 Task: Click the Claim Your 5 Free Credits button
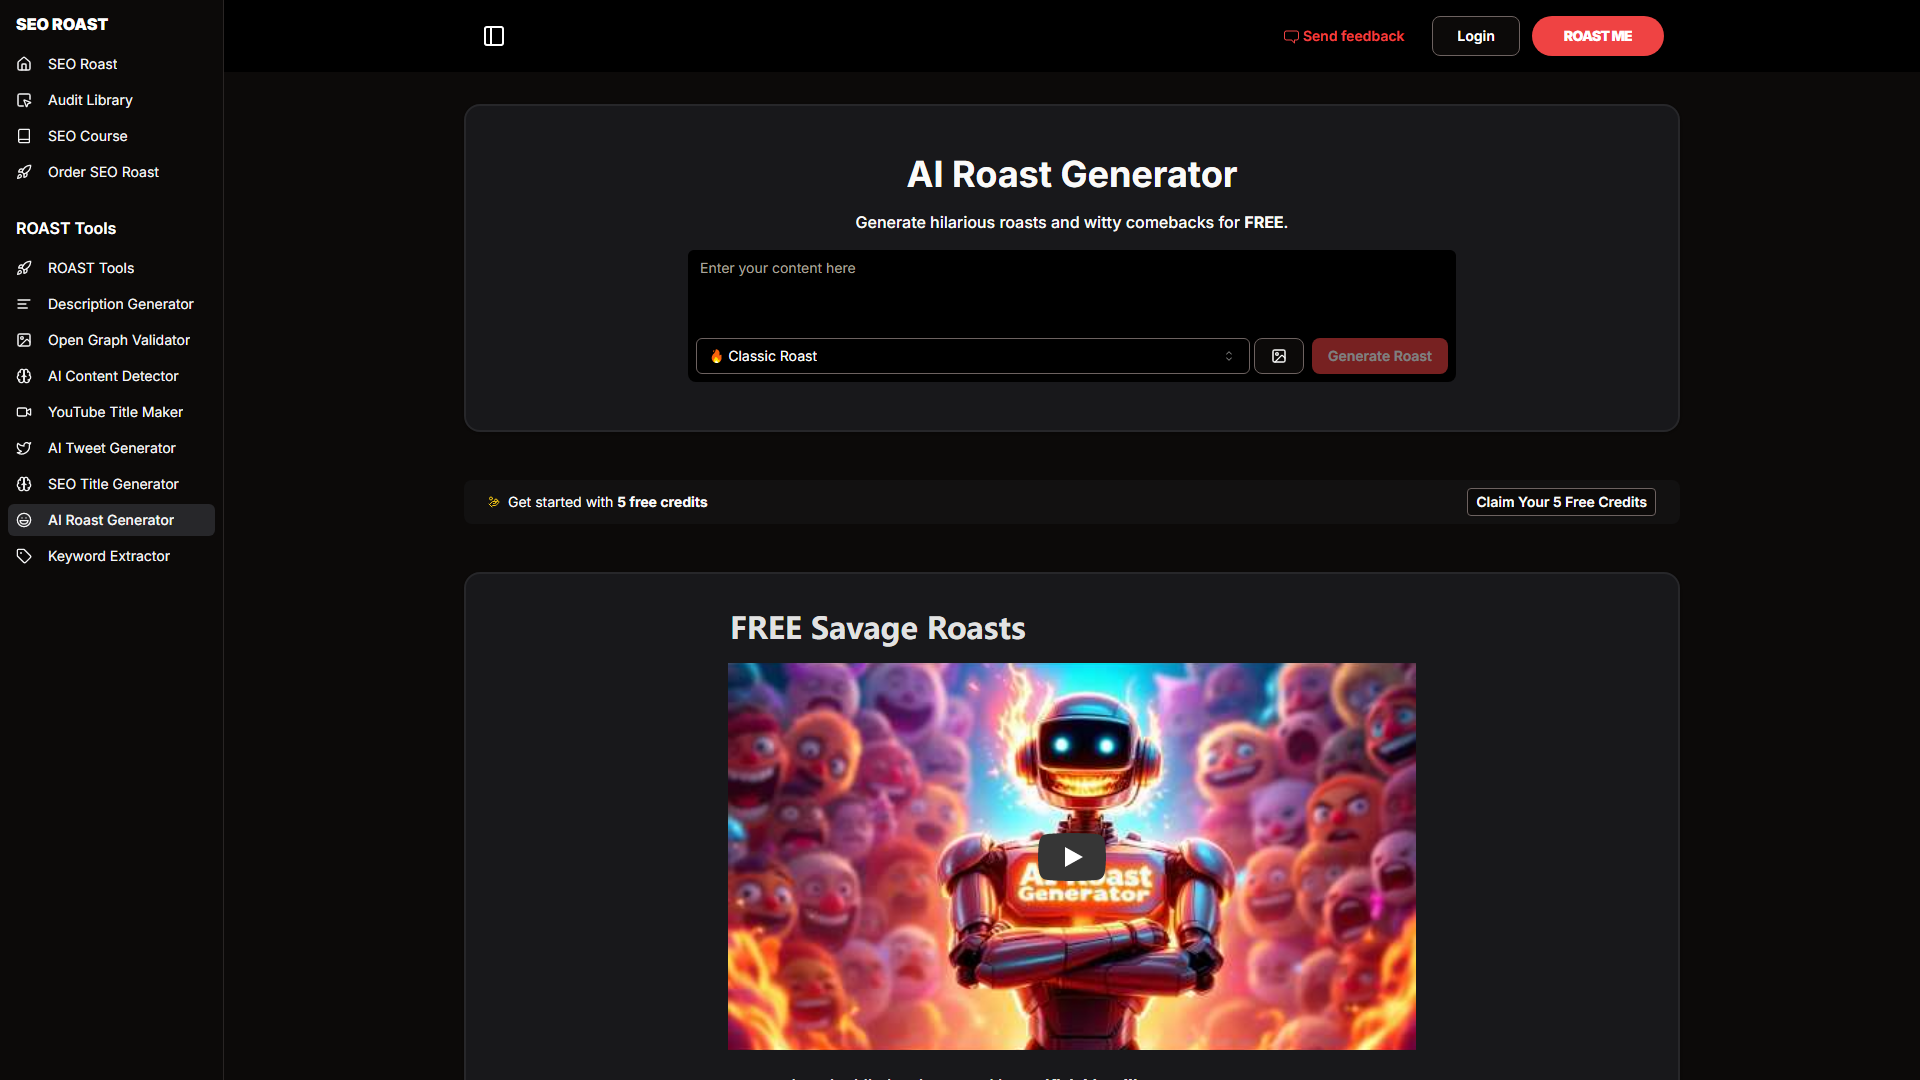(1561, 501)
